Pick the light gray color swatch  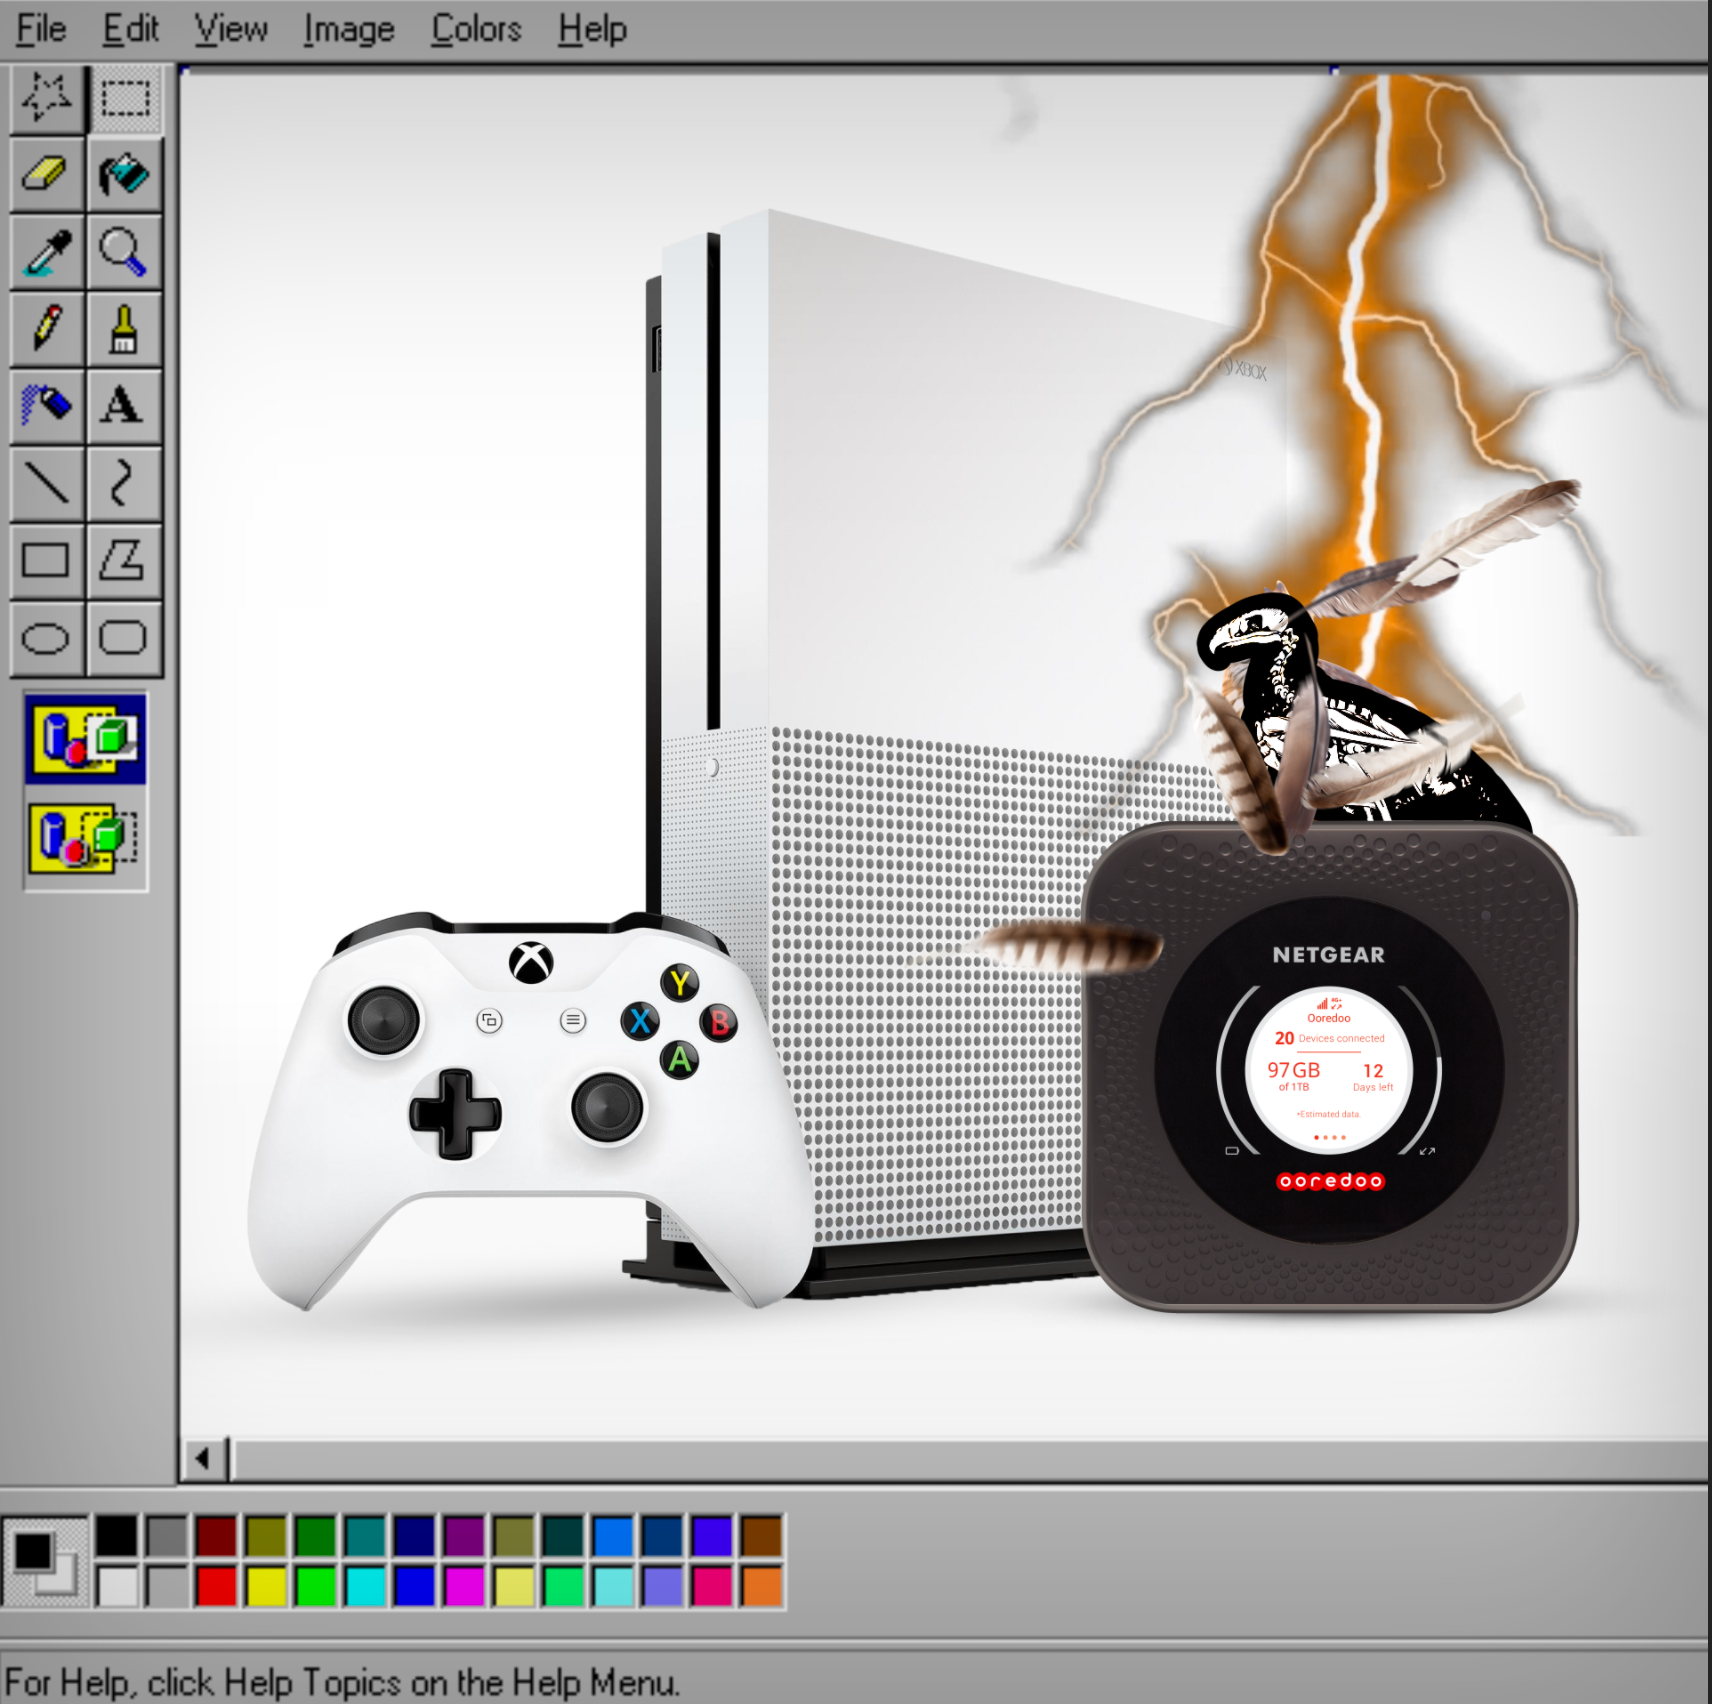(x=167, y=1587)
